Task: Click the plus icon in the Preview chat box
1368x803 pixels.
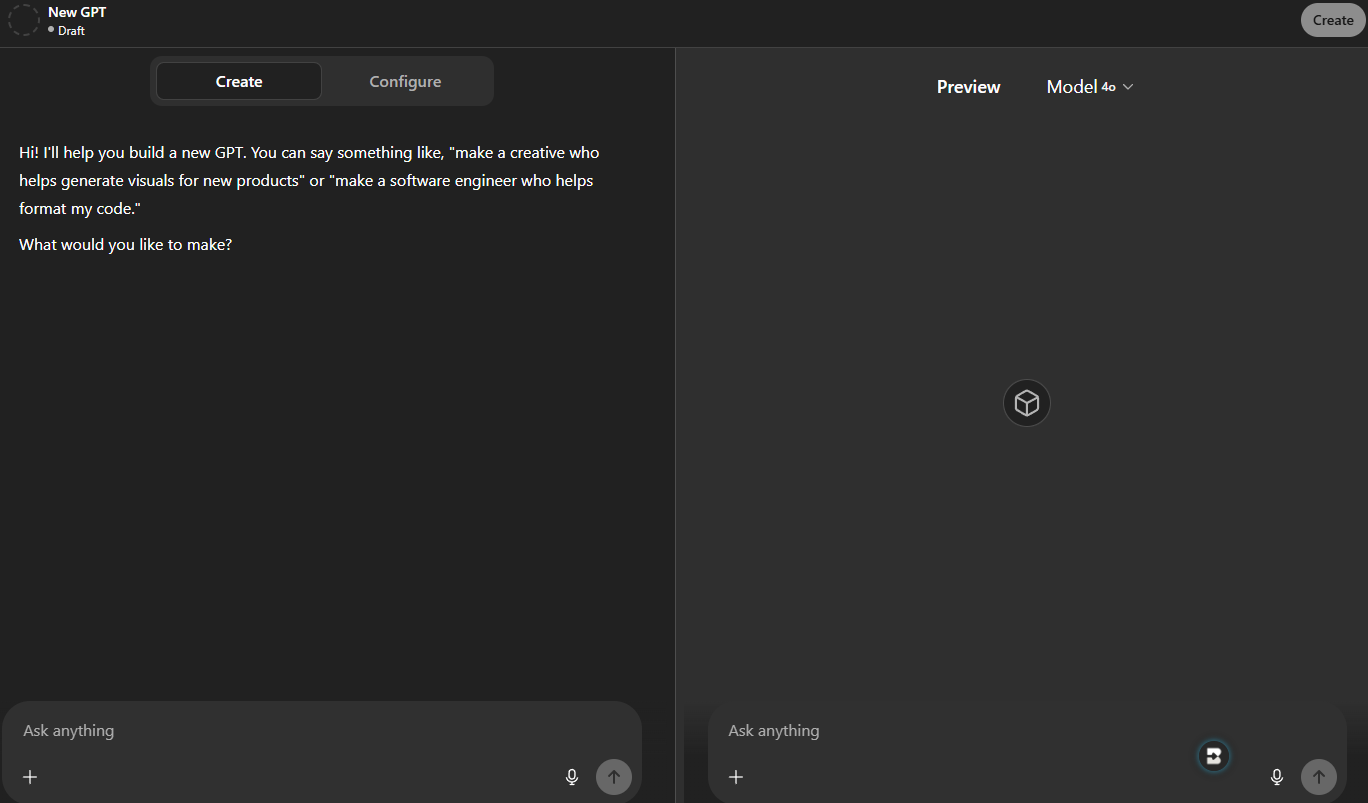Action: (x=736, y=777)
